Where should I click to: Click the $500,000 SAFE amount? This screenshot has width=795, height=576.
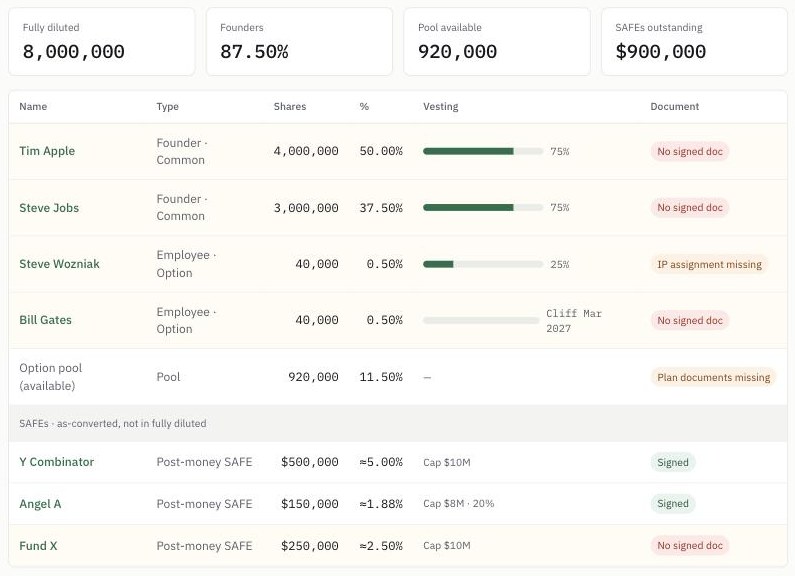coord(309,462)
